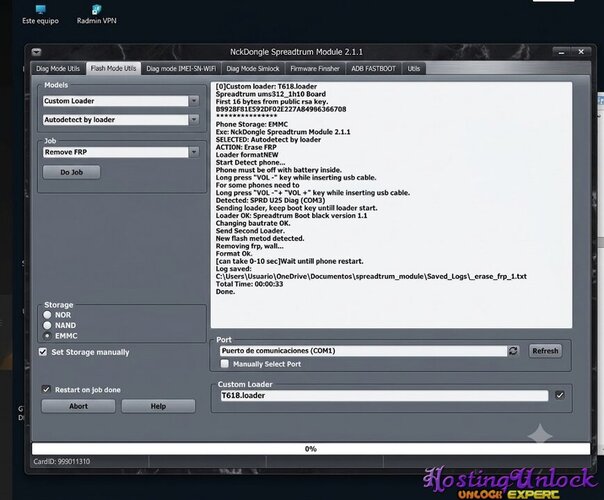The image size is (604, 500).
Task: Click the Do Job button
Action: pos(72,172)
